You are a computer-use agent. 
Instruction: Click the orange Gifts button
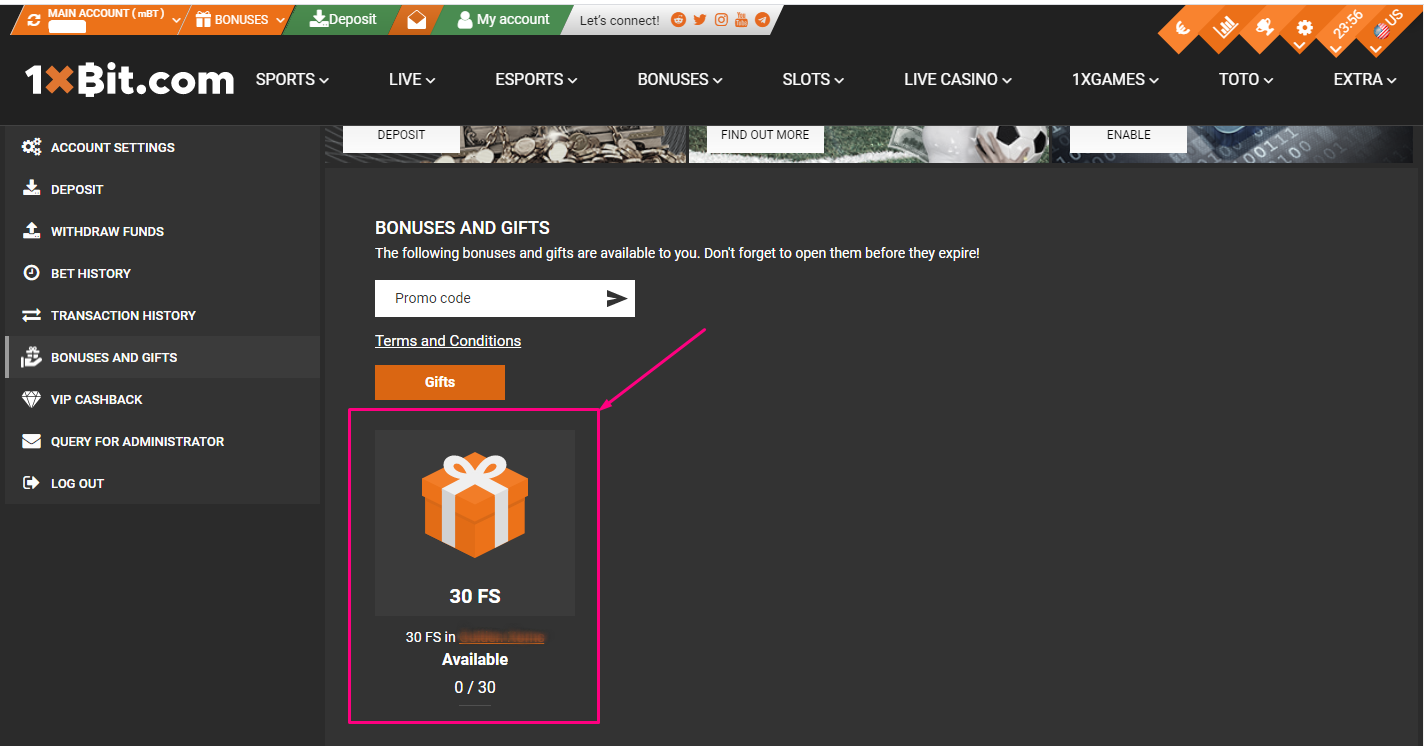pos(440,382)
